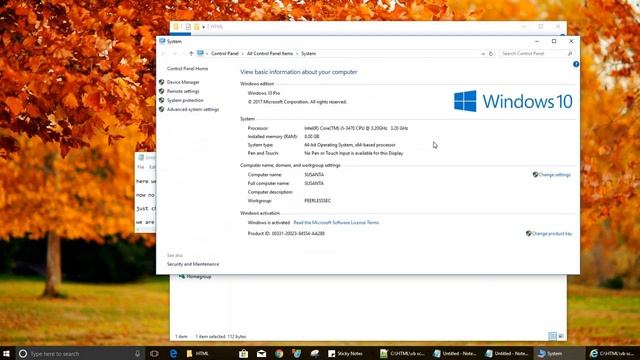This screenshot has width=640, height=360.
Task: Open System protection link
Action: (x=185, y=100)
